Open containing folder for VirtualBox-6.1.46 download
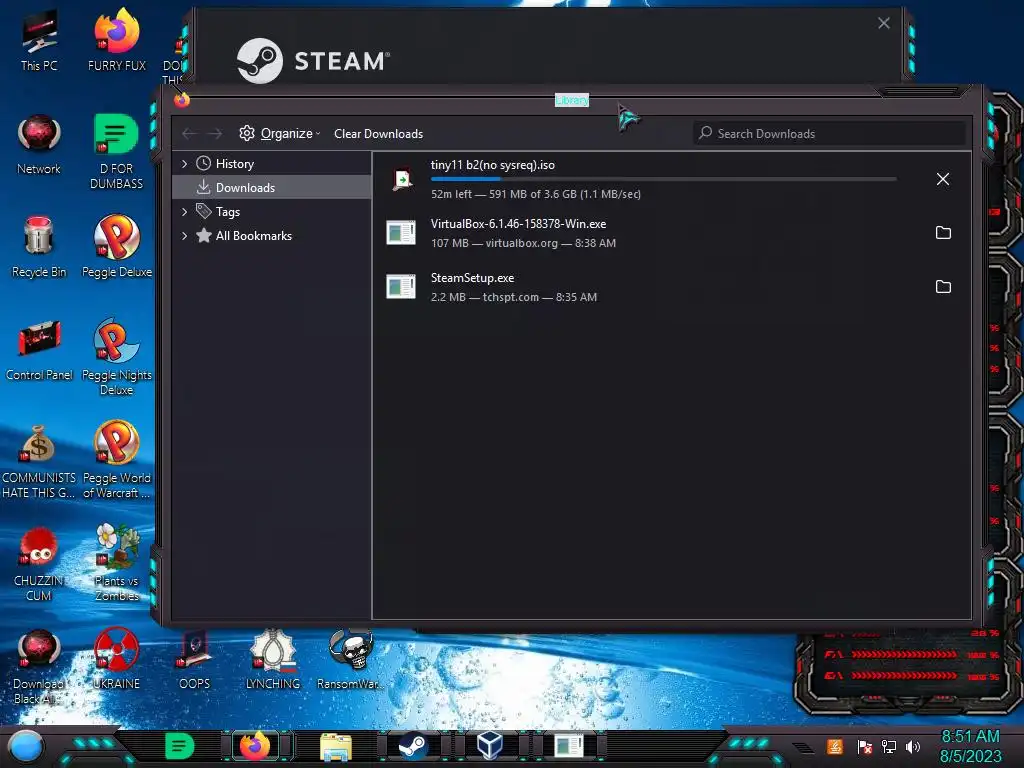This screenshot has height=768, width=1024. click(x=943, y=232)
